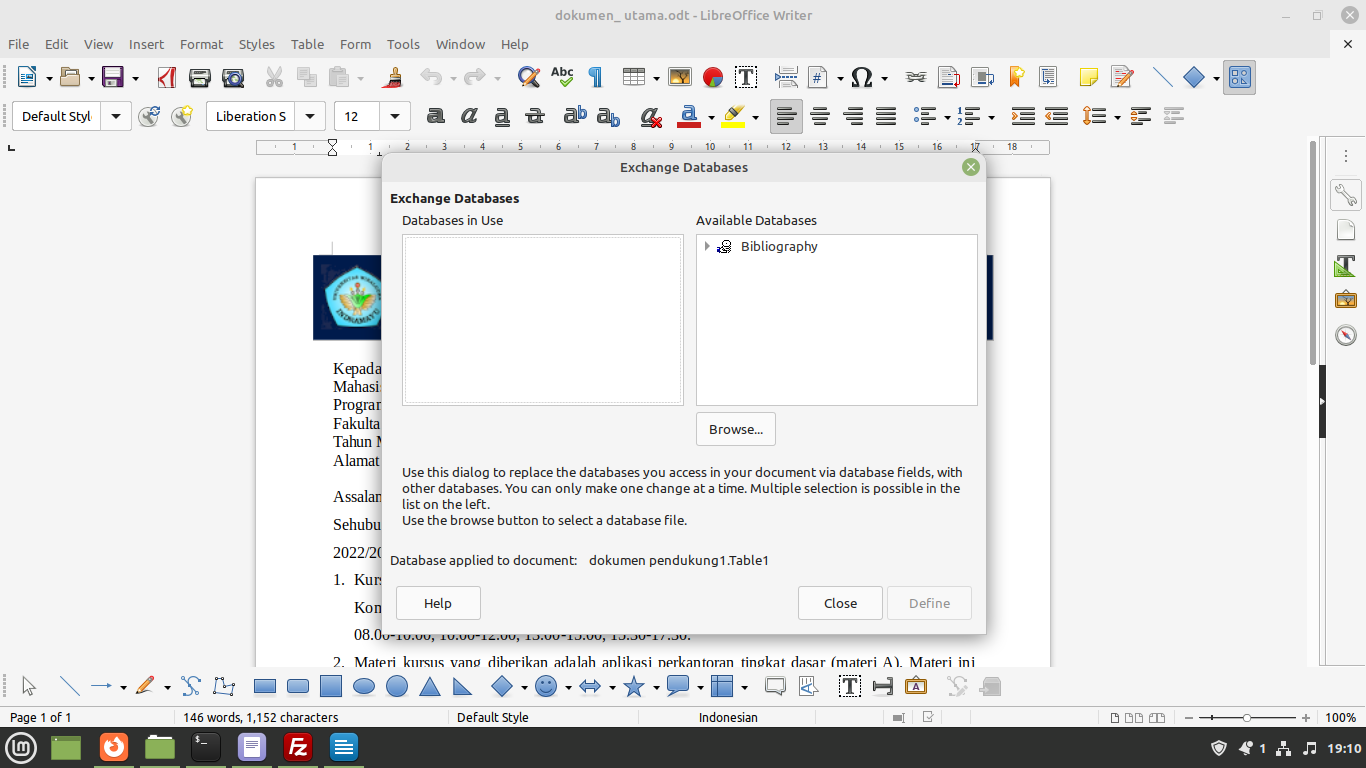Screen dimensions: 1366x768
Task: Open Font Name dropdown arrow
Action: (x=311, y=116)
